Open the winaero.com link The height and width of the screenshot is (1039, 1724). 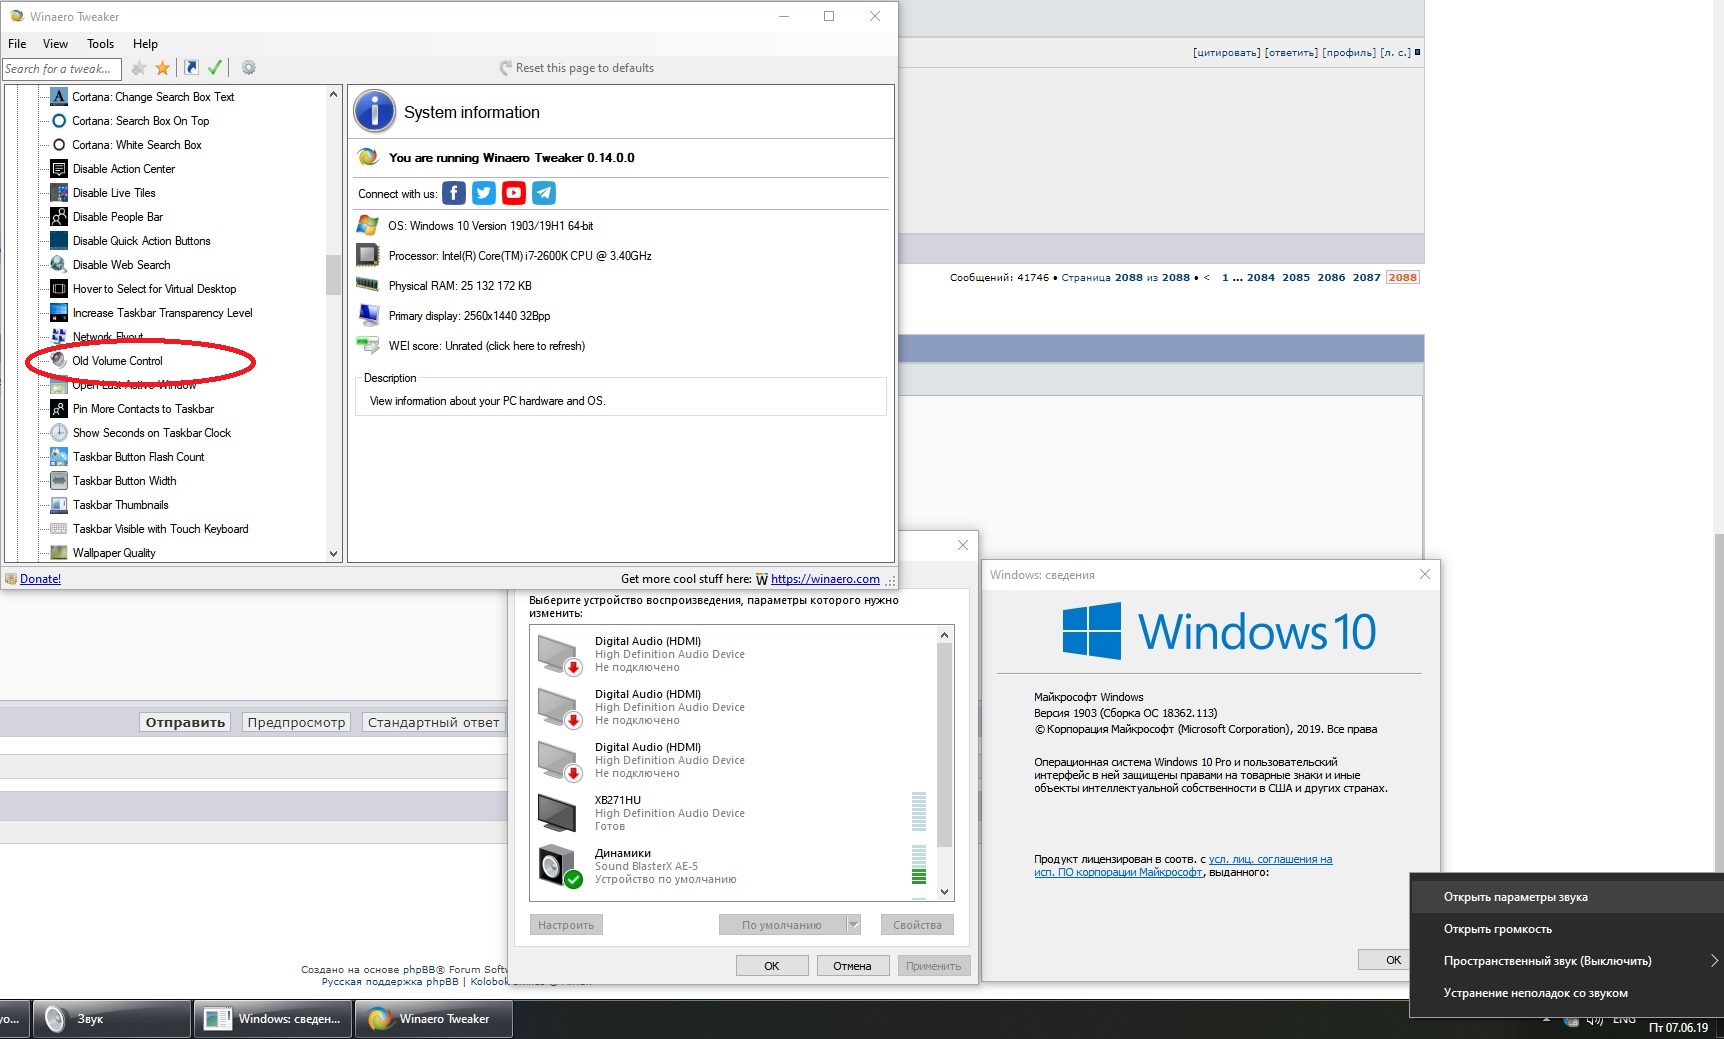pos(825,579)
